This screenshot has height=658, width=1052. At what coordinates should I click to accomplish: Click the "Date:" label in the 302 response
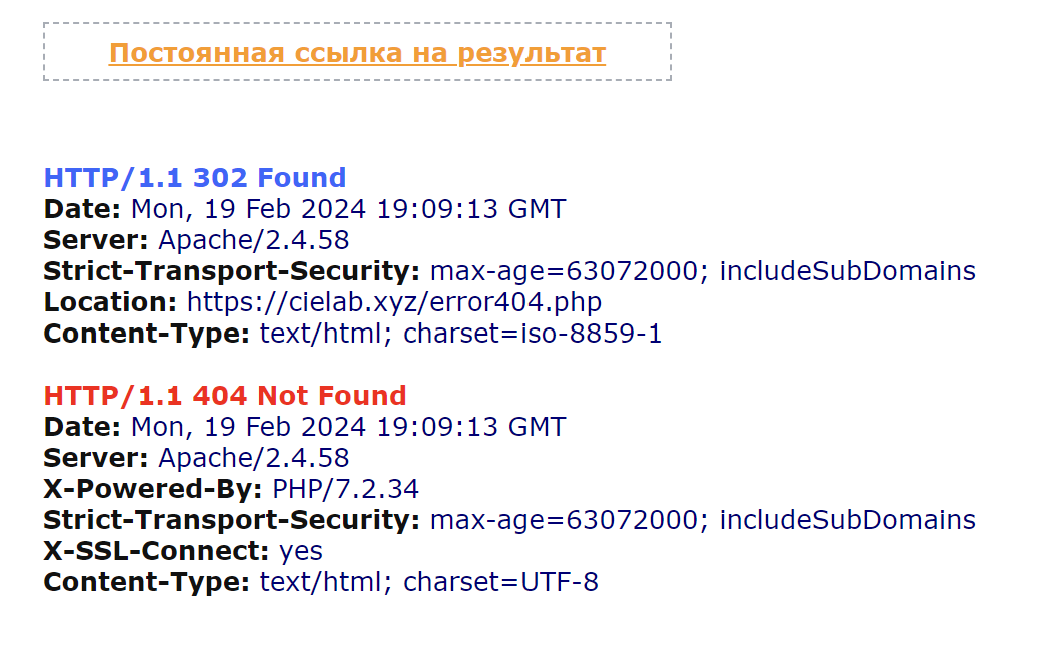pos(83,209)
